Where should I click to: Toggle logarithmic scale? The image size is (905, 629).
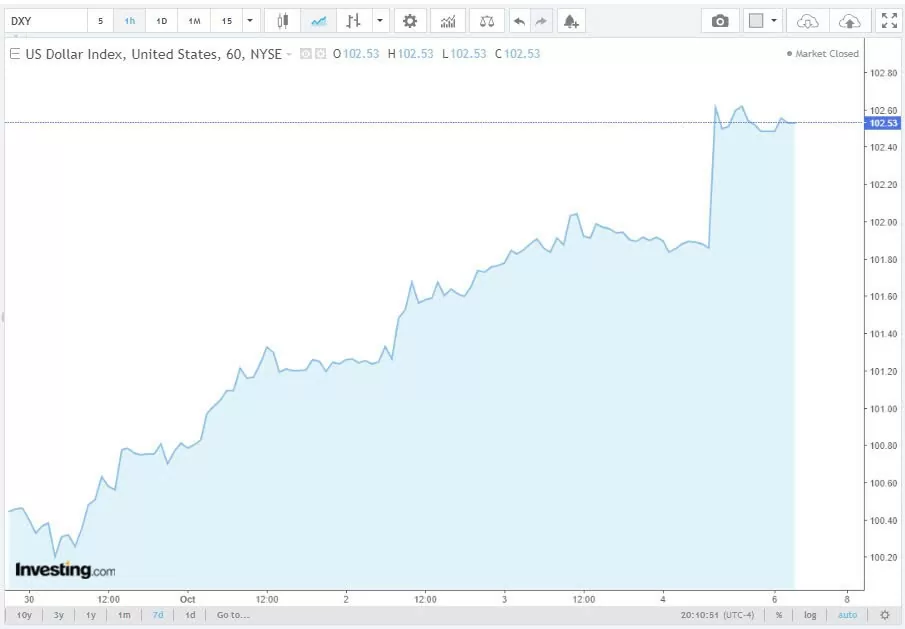tap(810, 615)
